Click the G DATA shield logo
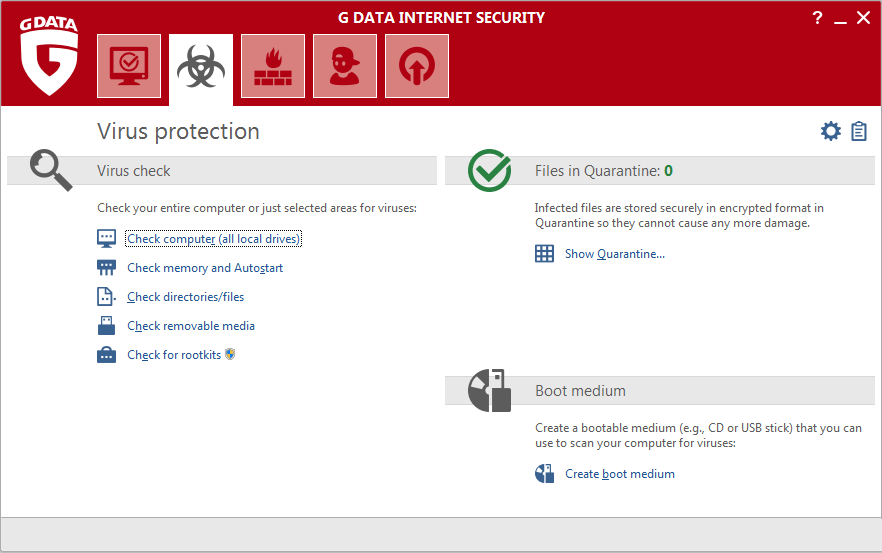Screen dimensions: 882x553 coord(48,62)
